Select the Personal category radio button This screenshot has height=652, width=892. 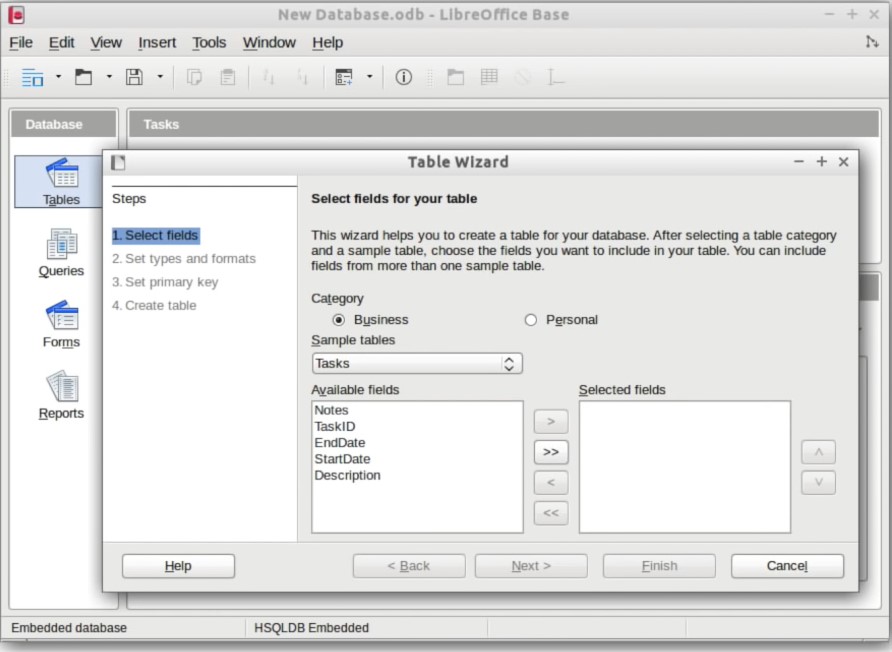(531, 320)
